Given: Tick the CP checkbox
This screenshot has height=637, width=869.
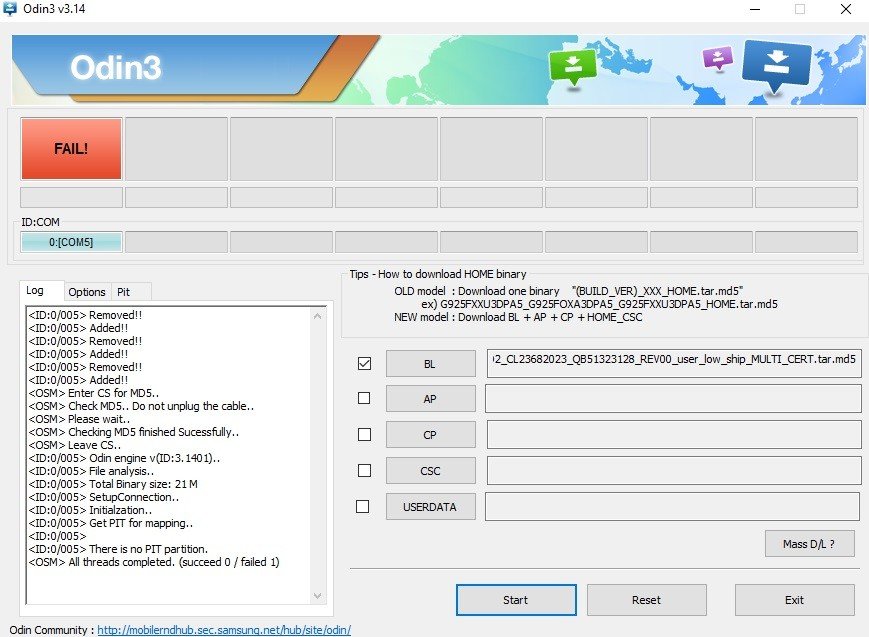Looking at the screenshot, I should pyautogui.click(x=364, y=434).
